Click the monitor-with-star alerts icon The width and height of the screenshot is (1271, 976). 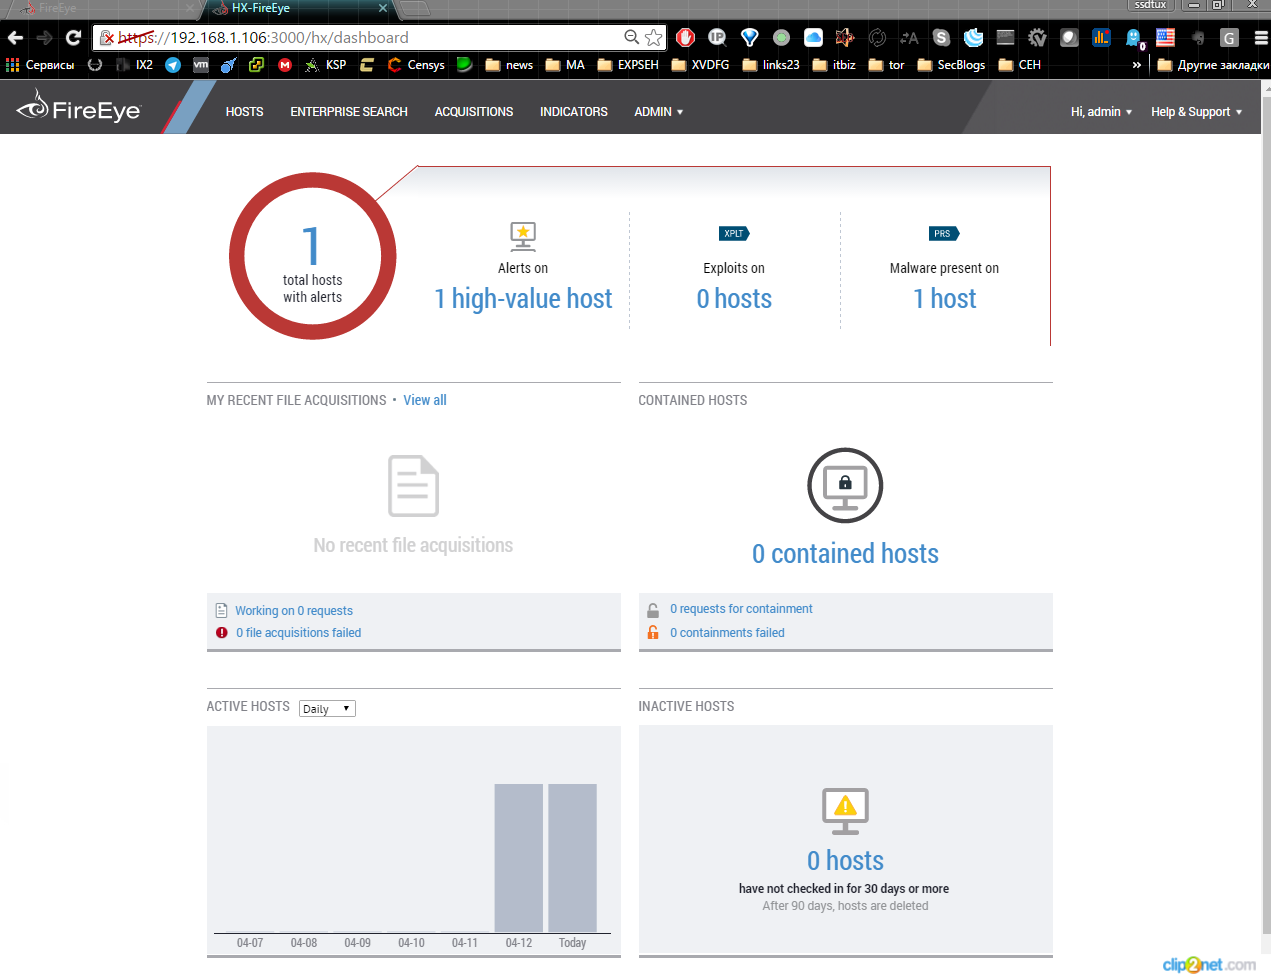pyautogui.click(x=522, y=235)
